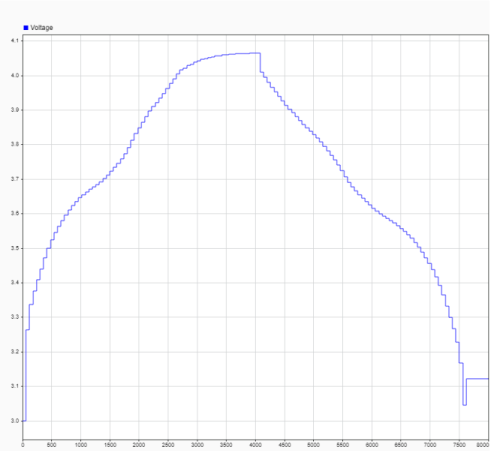Click the 7500 x-axis tick label

(459, 445)
